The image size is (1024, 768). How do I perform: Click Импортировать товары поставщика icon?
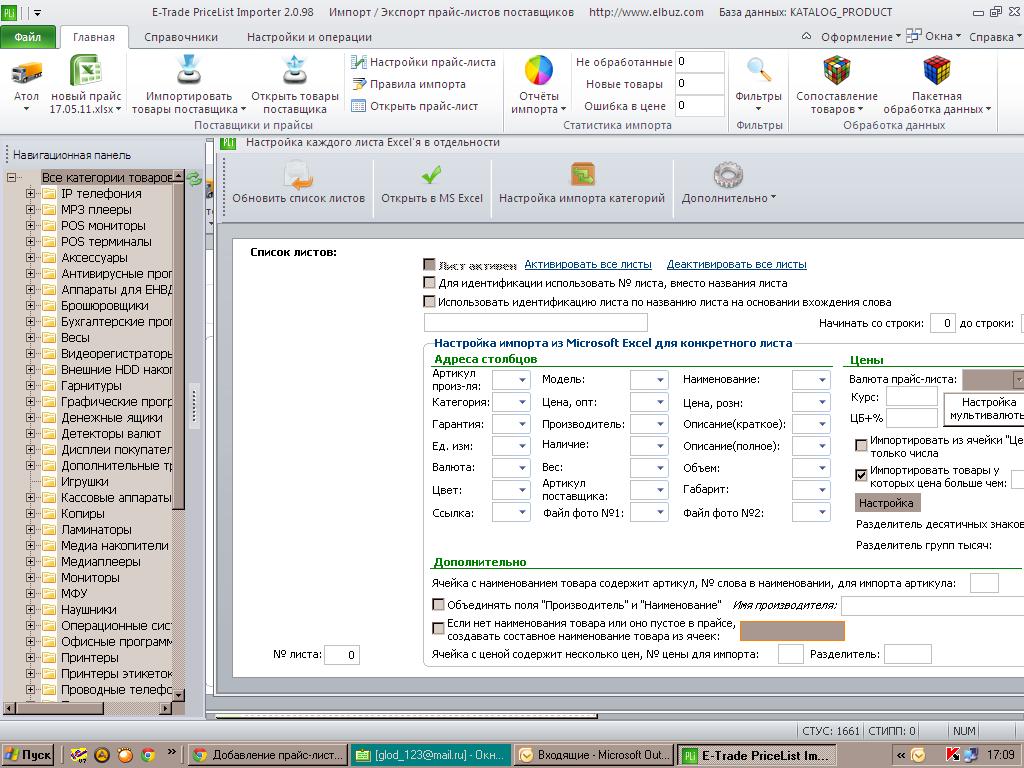click(x=189, y=70)
